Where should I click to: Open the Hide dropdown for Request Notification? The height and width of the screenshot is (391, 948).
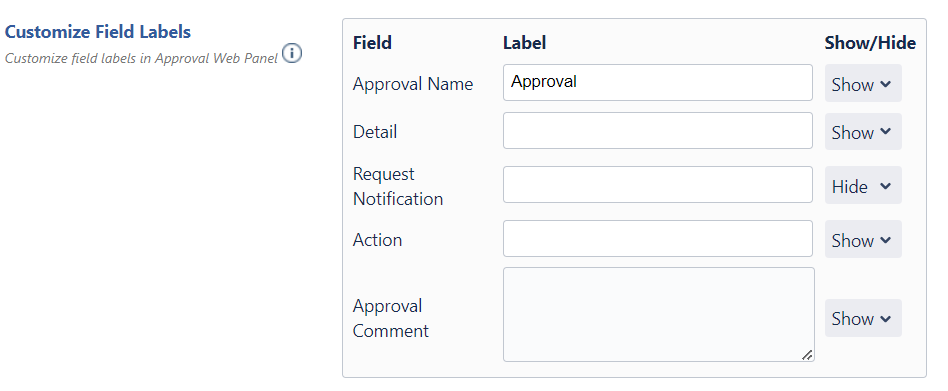[863, 186]
